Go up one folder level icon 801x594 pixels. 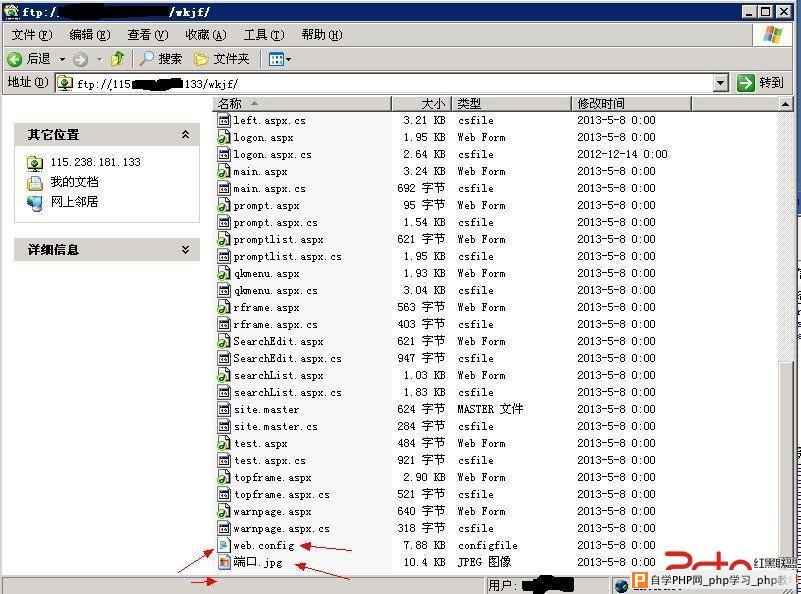tap(118, 59)
